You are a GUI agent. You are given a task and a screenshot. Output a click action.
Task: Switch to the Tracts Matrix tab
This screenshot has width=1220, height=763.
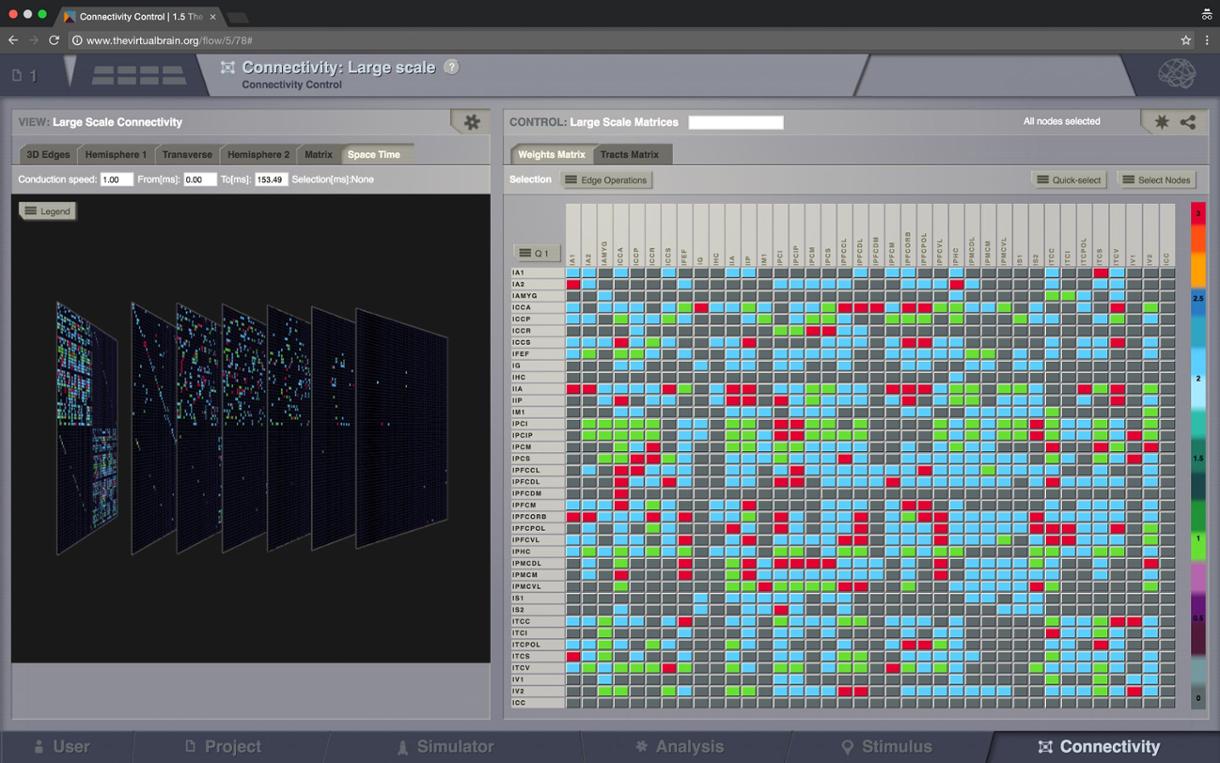click(629, 155)
